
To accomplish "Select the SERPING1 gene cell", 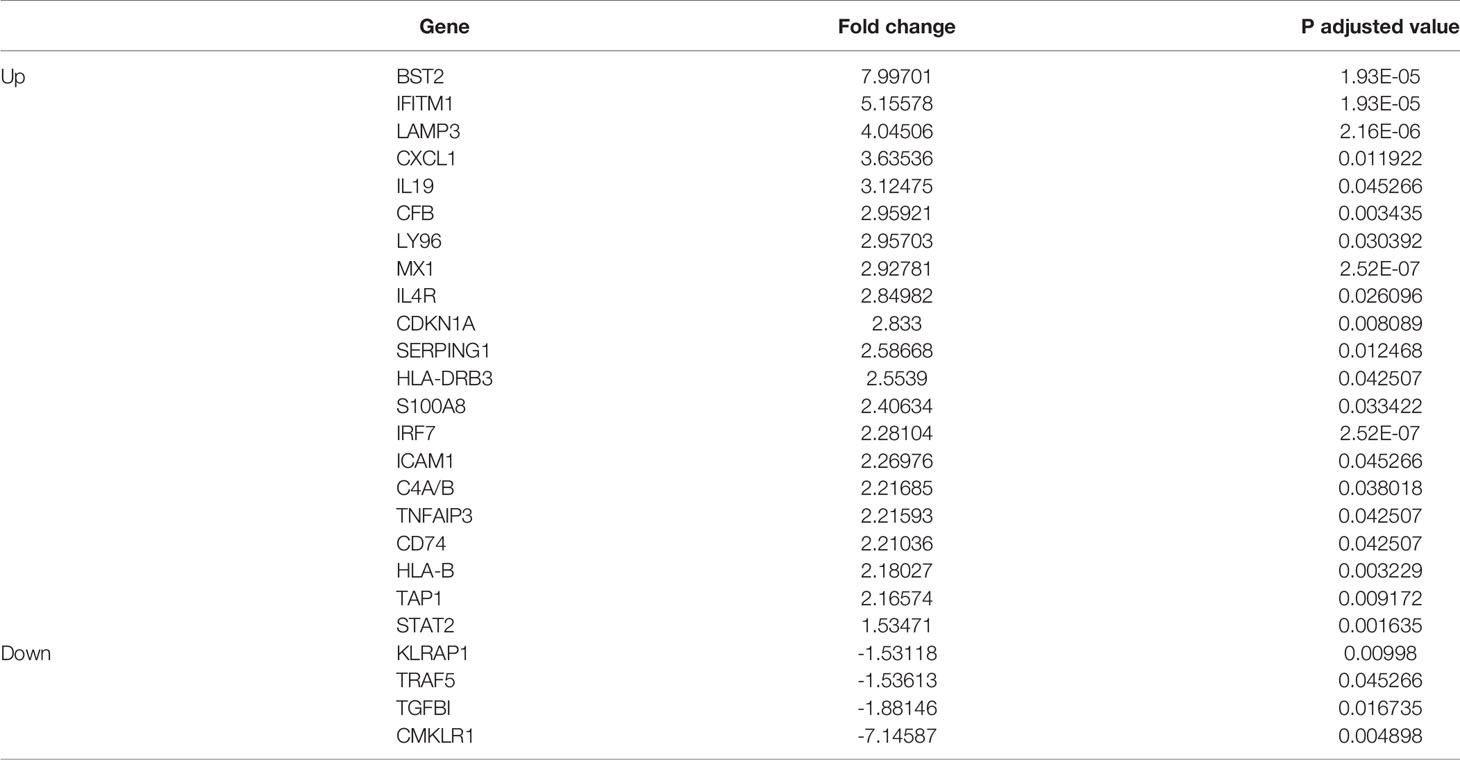I will click(436, 351).
